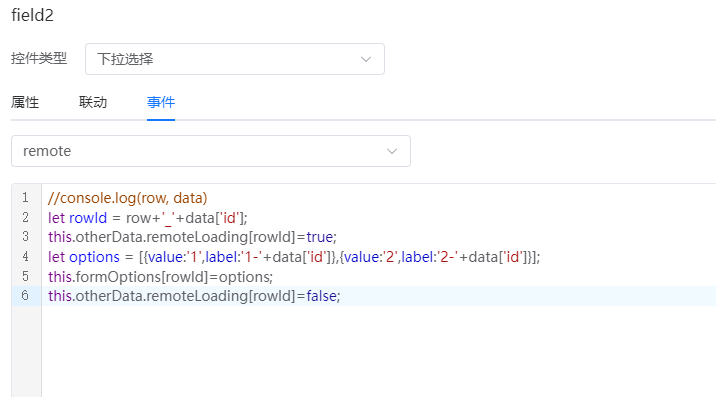716x397 pixels.
Task: Click line 4 'let options' declaration
Action: coord(294,257)
